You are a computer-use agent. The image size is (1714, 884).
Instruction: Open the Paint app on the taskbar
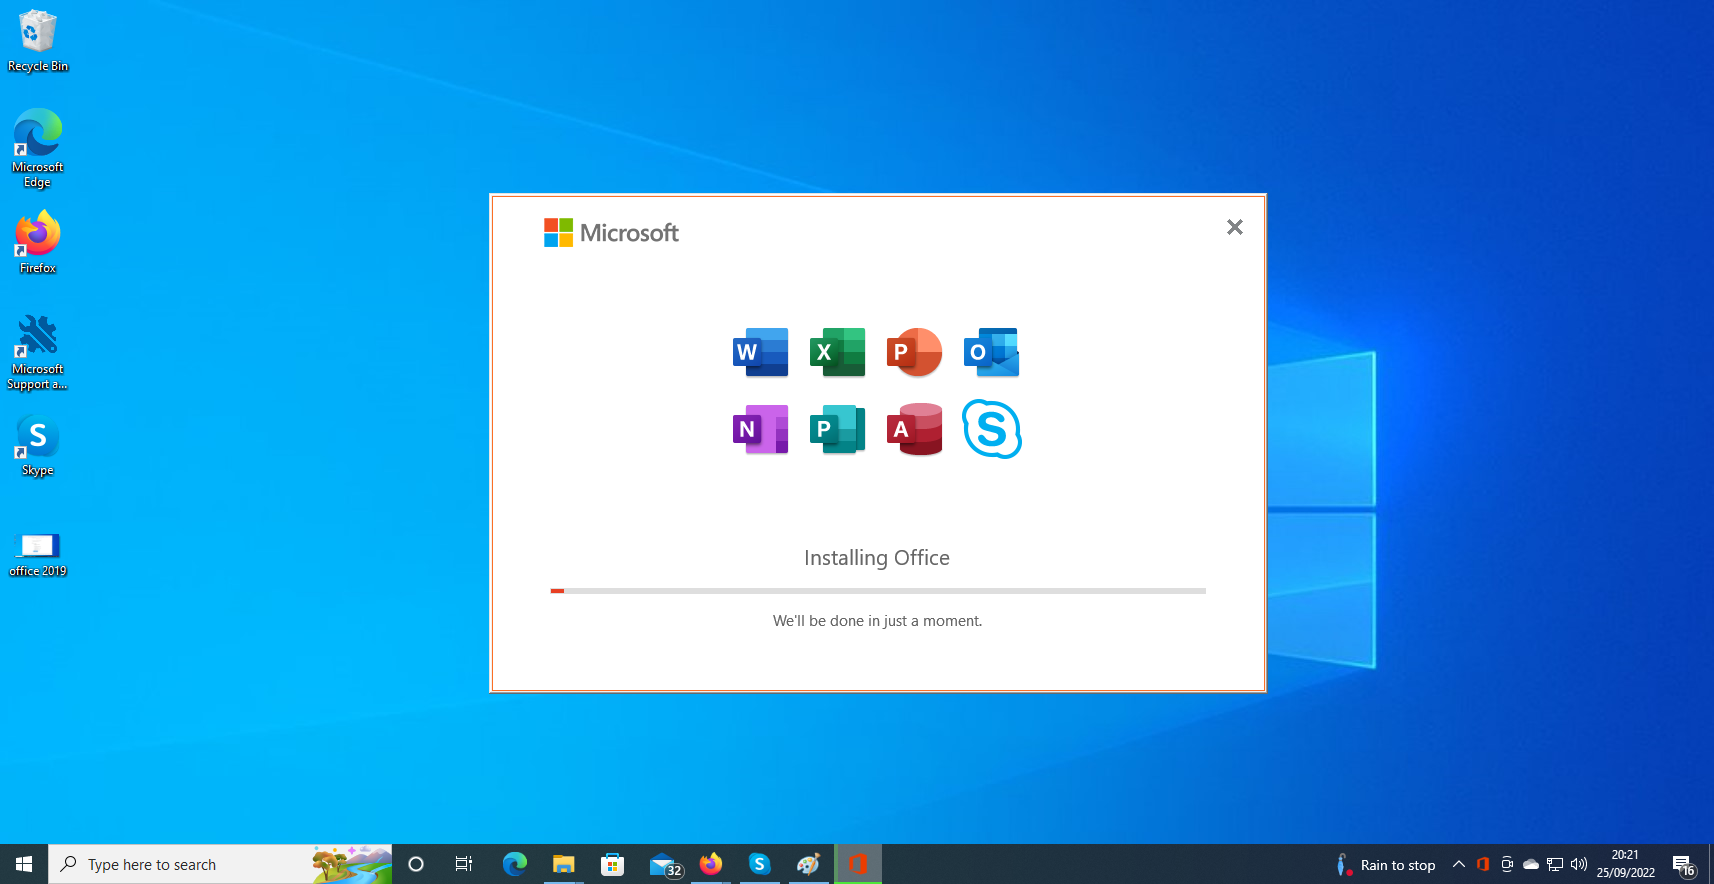808,864
